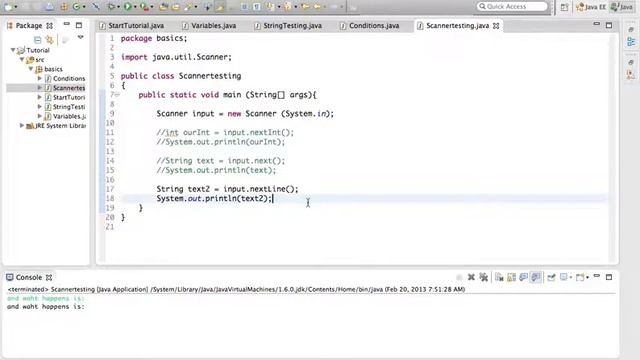Click the import java.util.Scanner line
The image size is (640, 360).
[176, 57]
